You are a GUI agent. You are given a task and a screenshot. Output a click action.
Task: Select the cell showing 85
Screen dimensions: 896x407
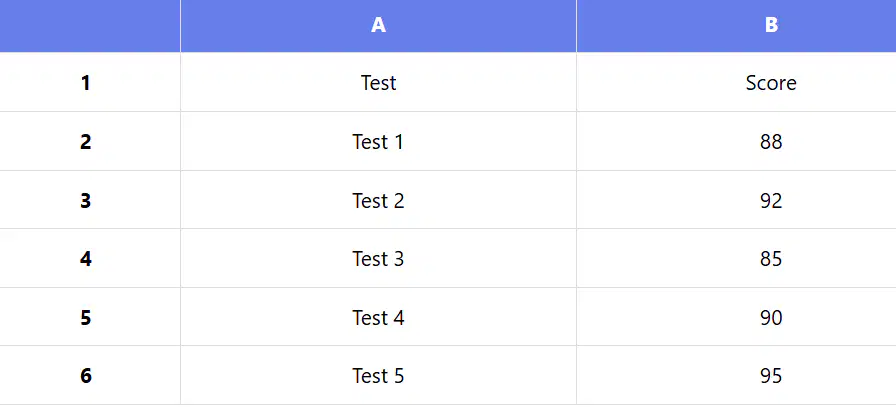[737, 258]
